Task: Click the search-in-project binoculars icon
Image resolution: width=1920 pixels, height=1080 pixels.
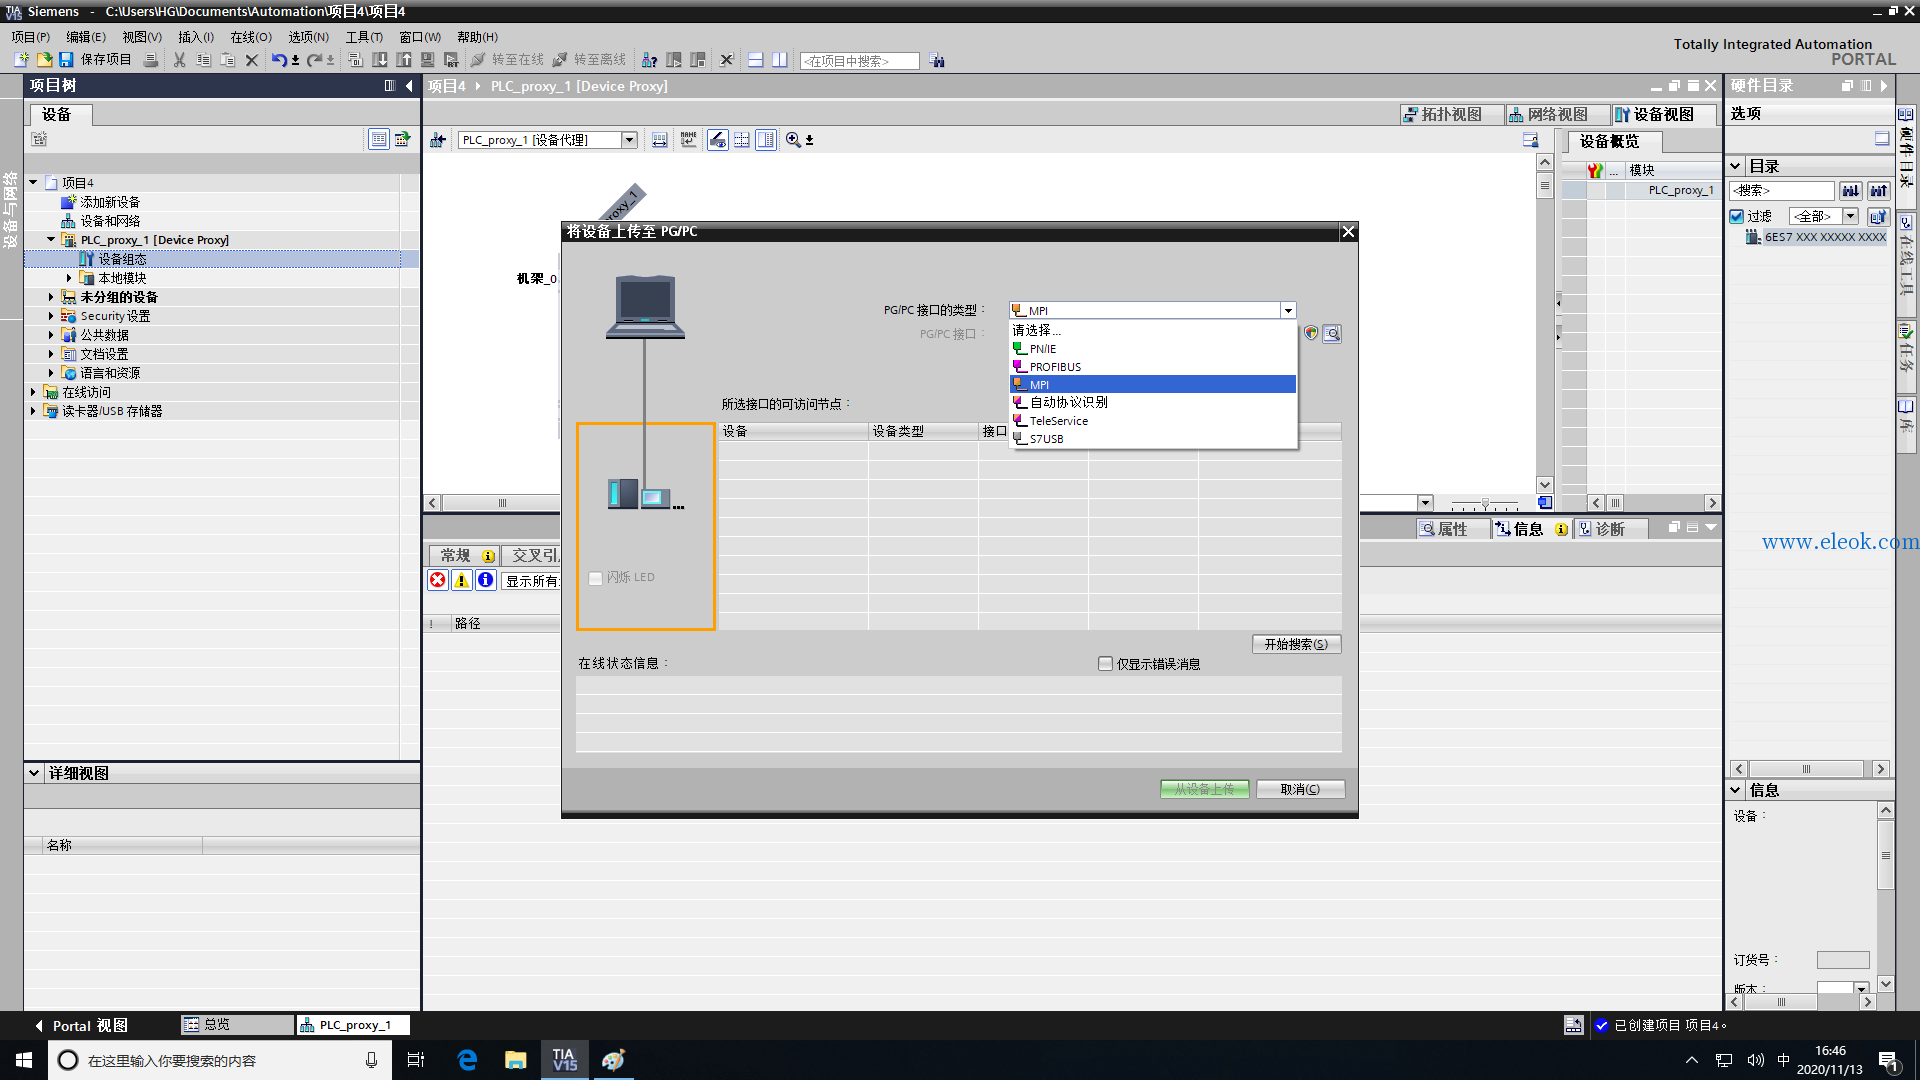Action: [937, 61]
